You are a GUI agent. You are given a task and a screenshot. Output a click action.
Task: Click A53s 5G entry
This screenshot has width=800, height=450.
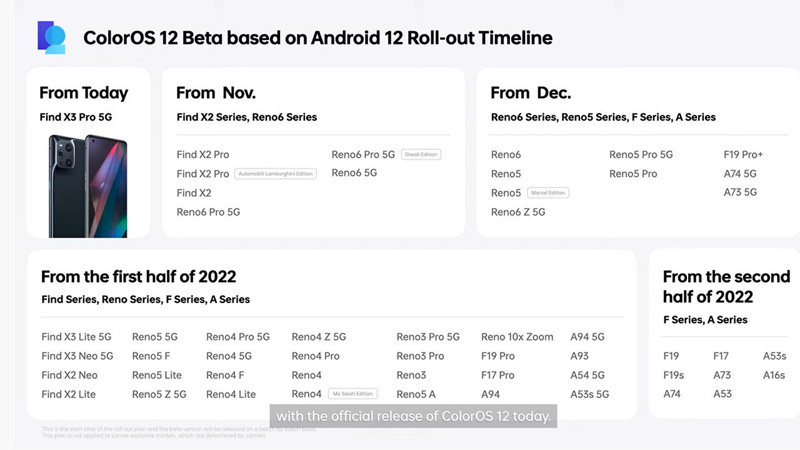pyautogui.click(x=589, y=394)
